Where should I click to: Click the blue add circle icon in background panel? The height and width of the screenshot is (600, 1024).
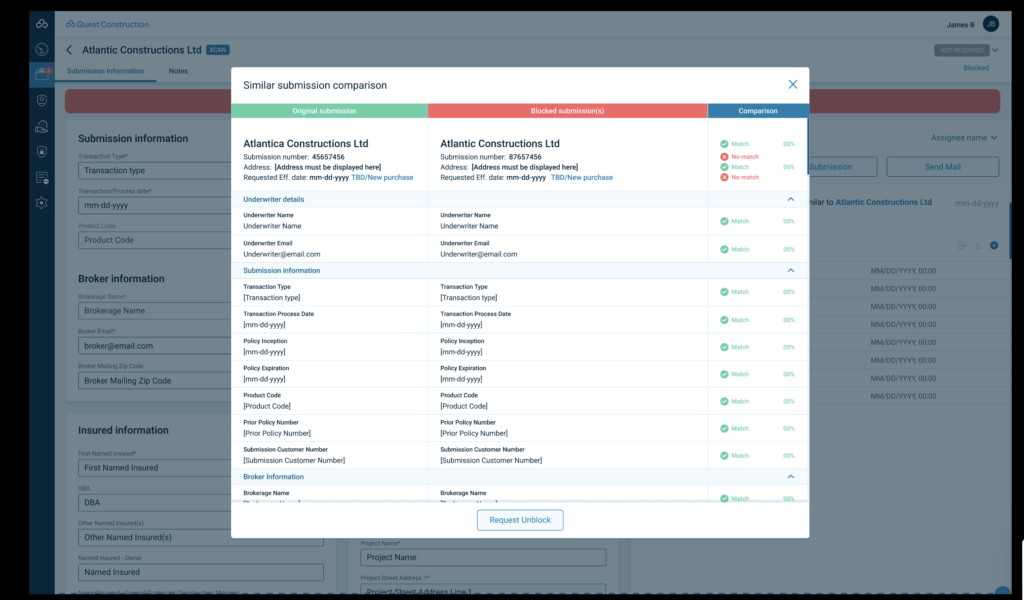994,245
